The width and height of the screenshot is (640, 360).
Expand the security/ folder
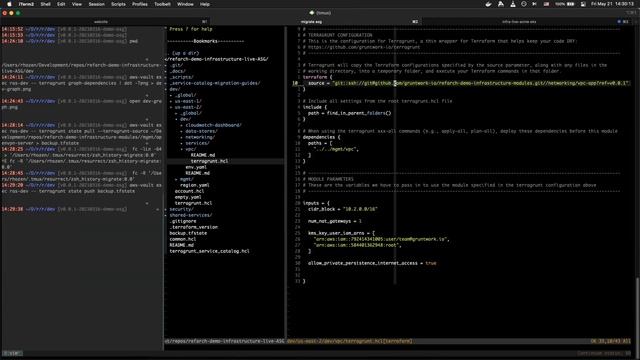point(181,209)
